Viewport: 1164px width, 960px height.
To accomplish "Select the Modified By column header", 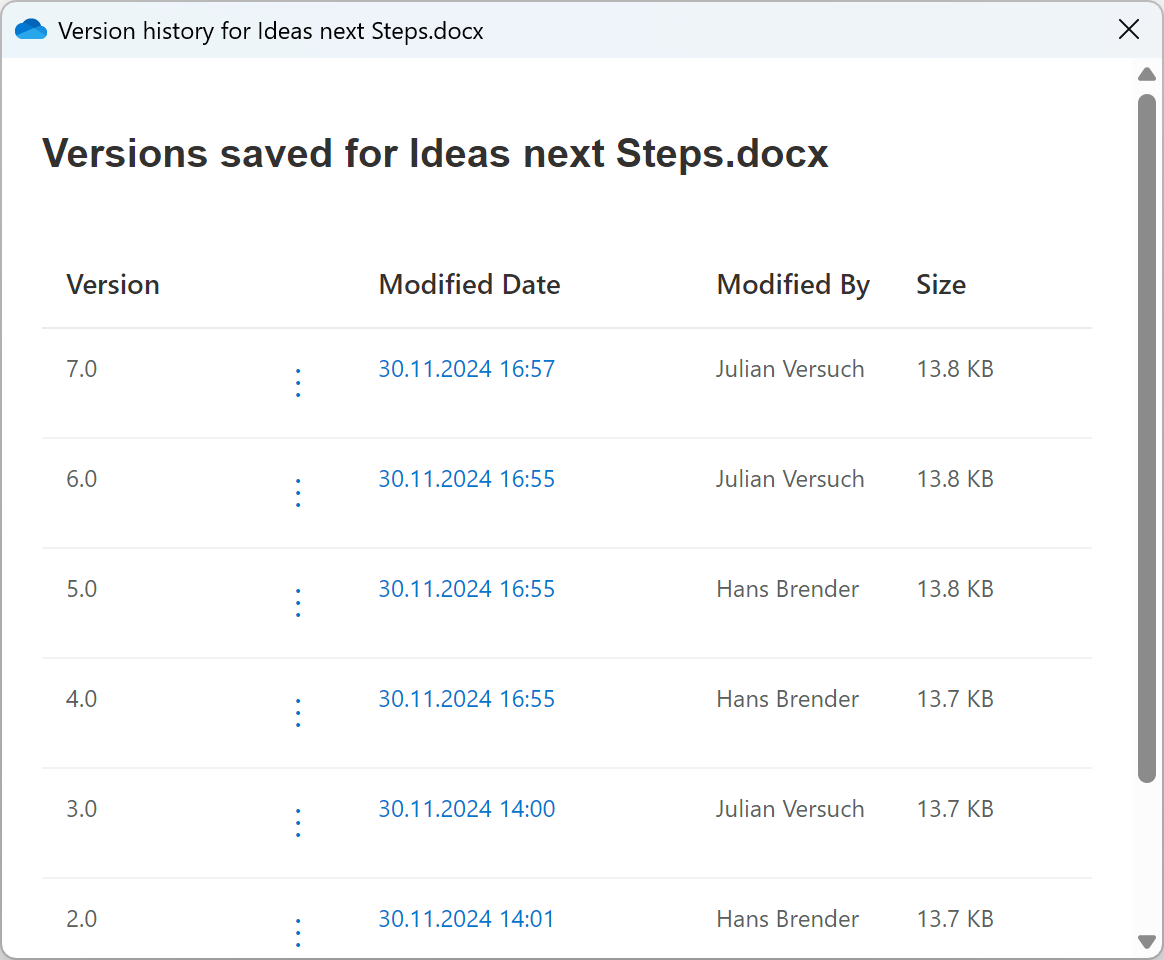I will pyautogui.click(x=792, y=284).
